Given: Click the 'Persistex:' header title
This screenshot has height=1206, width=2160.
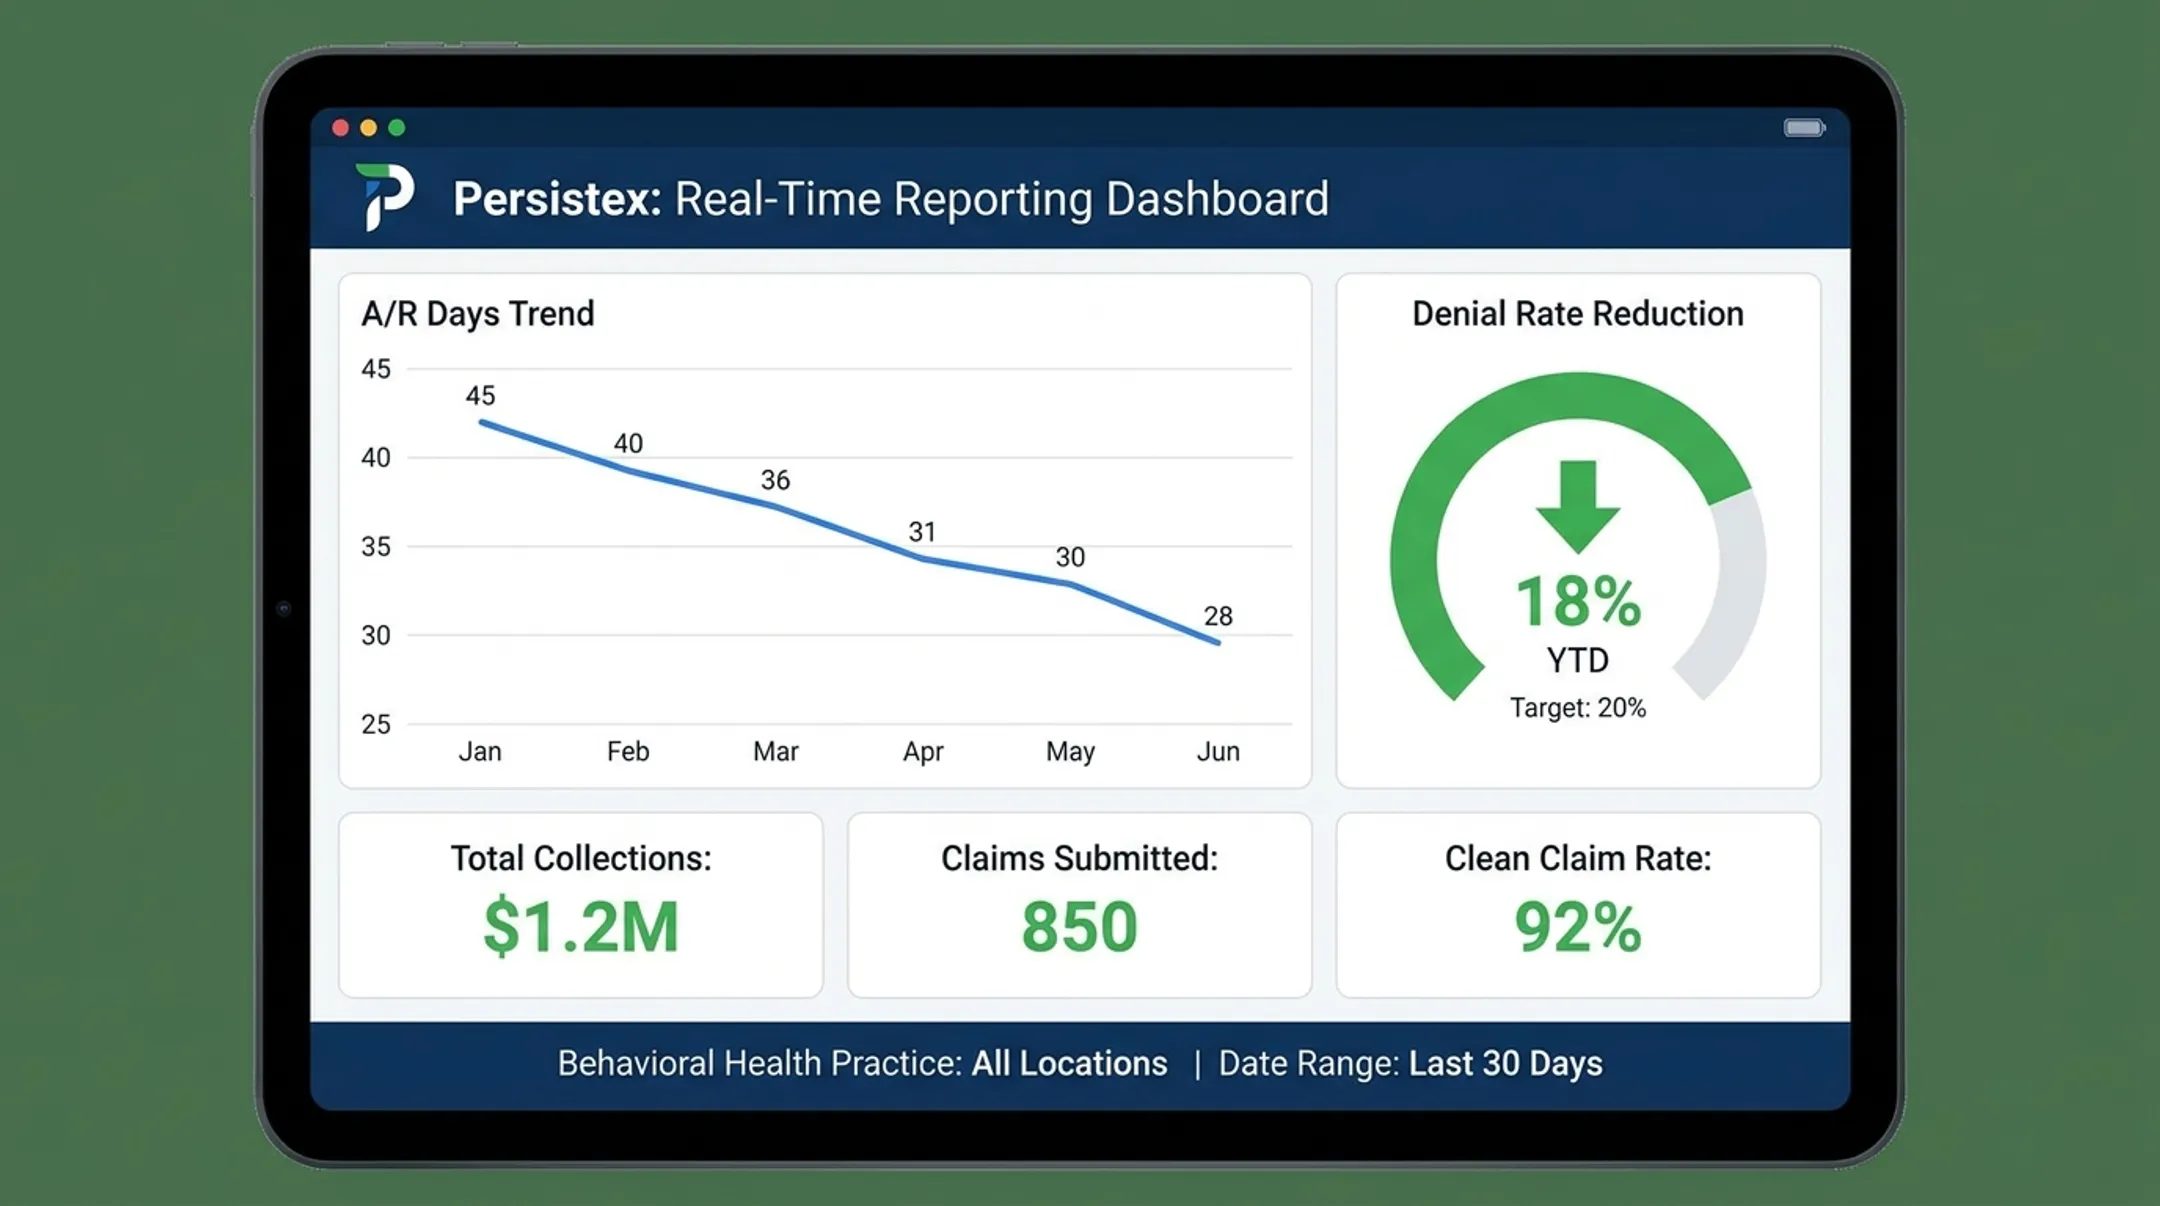Looking at the screenshot, I should point(557,198).
